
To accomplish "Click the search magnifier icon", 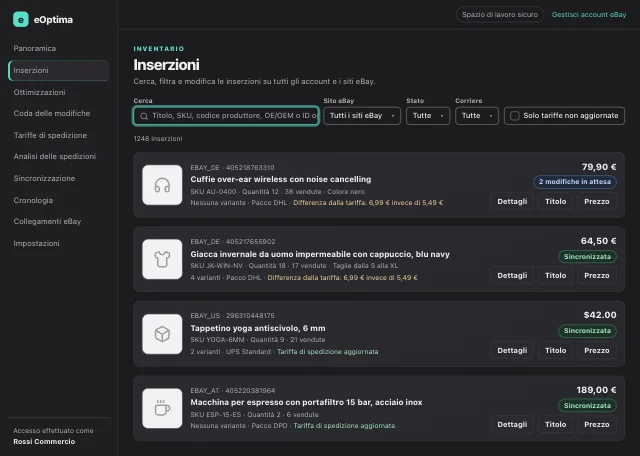I will [144, 116].
